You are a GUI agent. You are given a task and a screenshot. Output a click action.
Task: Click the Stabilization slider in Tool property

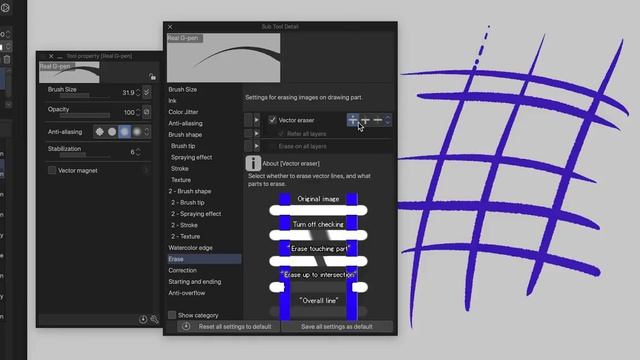tap(84, 156)
